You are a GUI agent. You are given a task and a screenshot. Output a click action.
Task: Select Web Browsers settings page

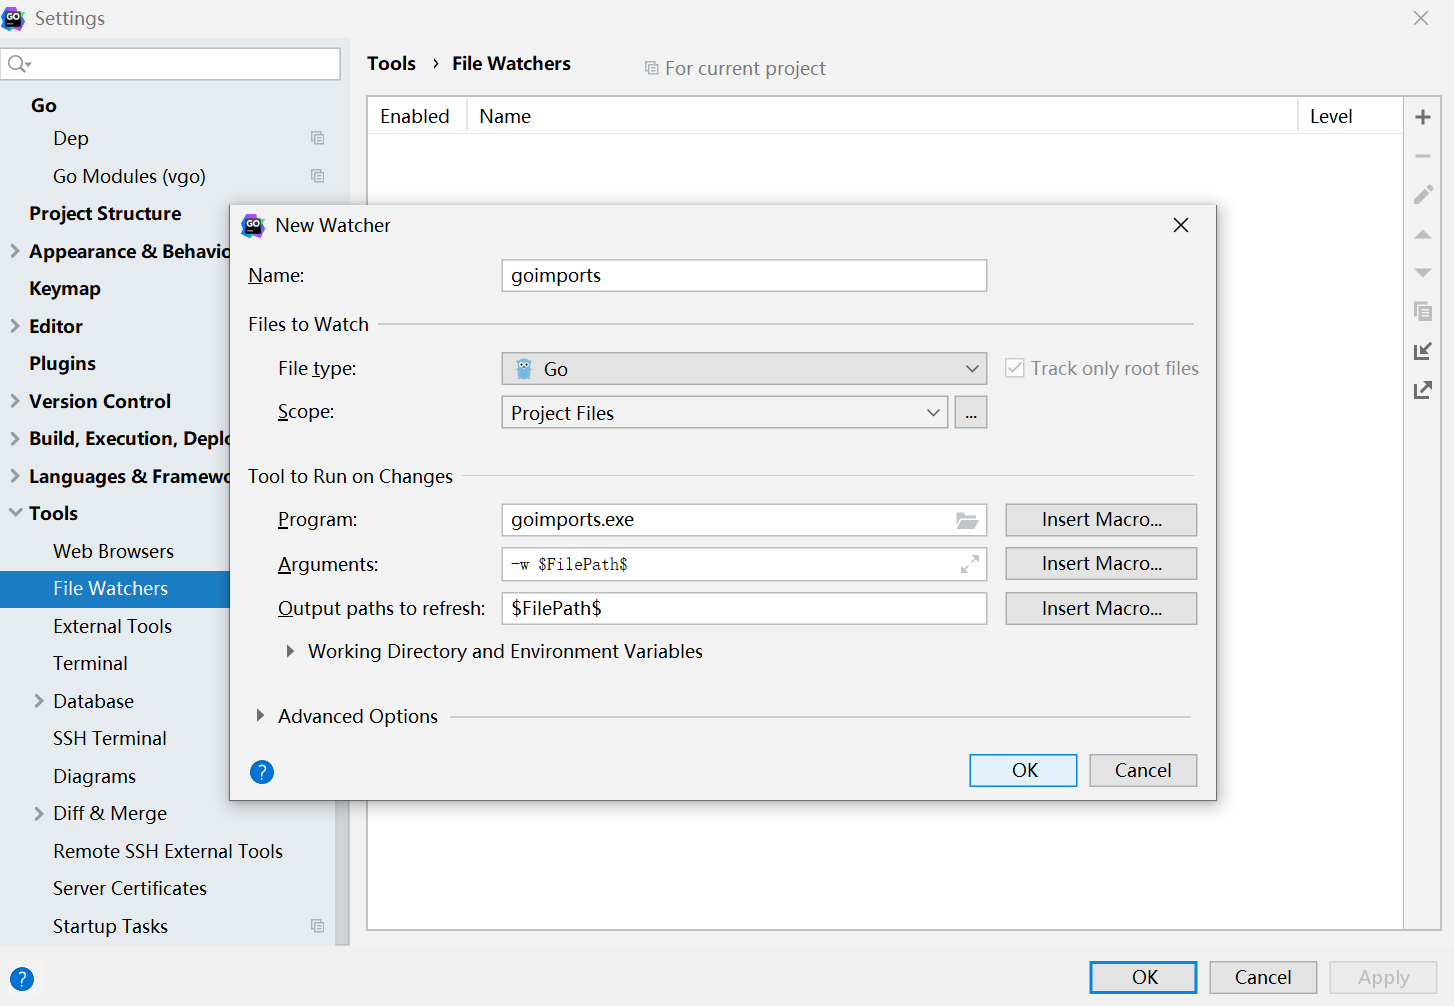[x=113, y=551]
